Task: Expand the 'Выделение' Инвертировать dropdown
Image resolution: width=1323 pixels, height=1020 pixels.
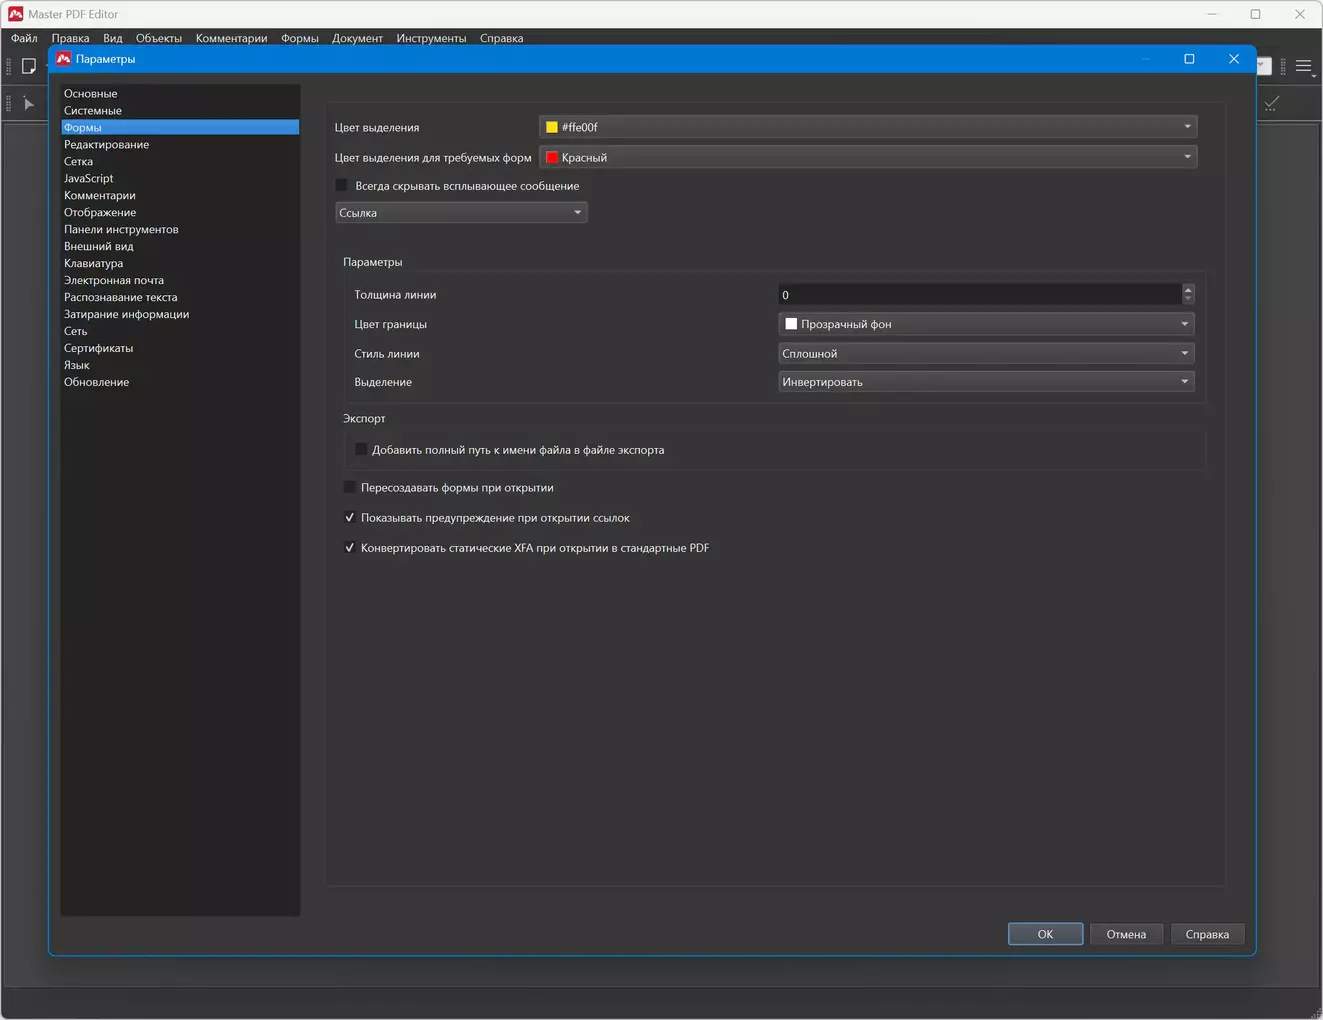Action: click(x=985, y=382)
